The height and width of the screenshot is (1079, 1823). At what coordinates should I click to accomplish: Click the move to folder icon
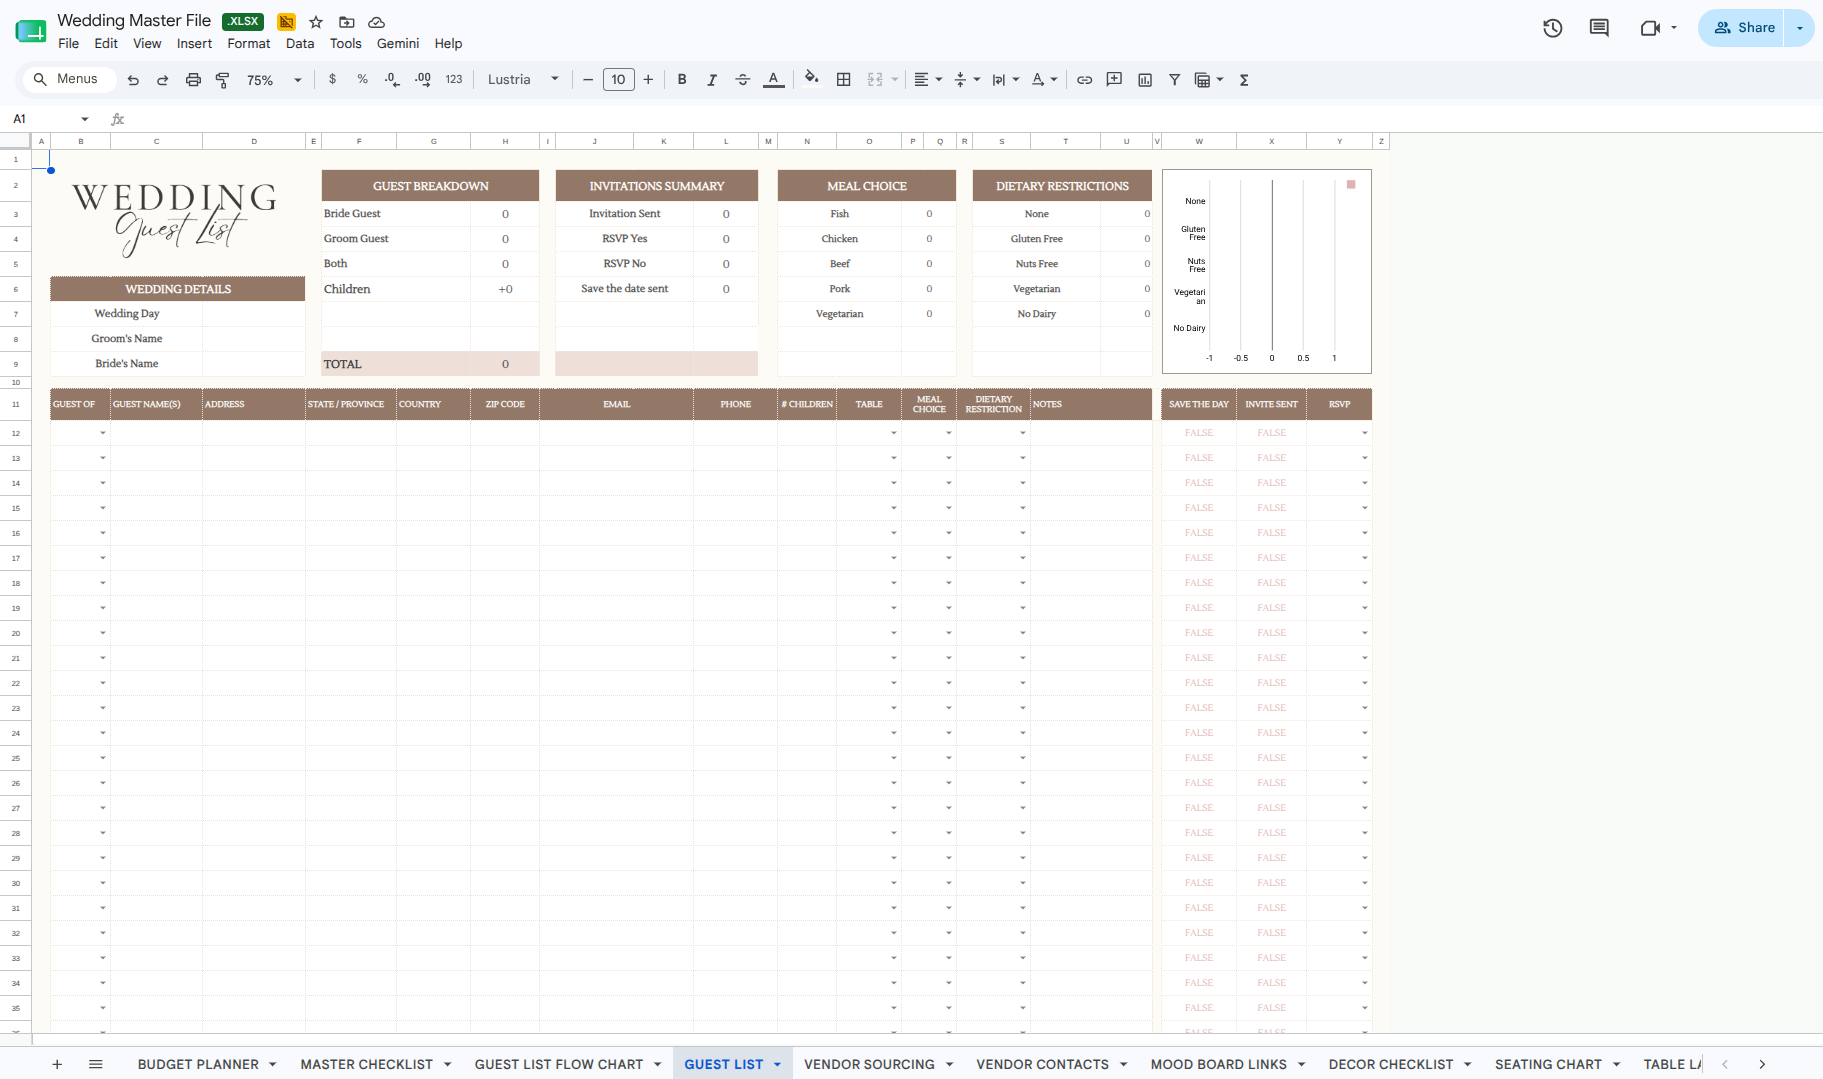pos(347,22)
